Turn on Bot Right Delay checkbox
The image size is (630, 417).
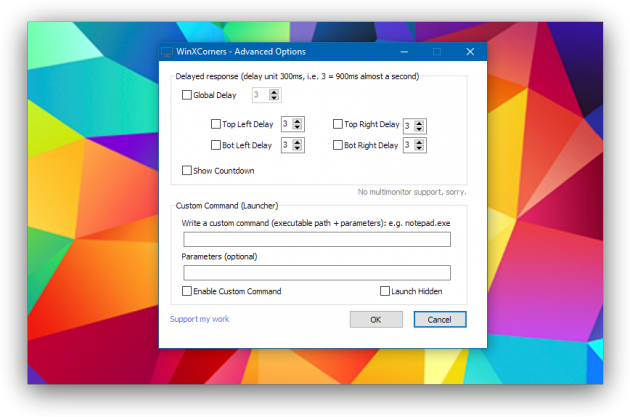[x=338, y=145]
